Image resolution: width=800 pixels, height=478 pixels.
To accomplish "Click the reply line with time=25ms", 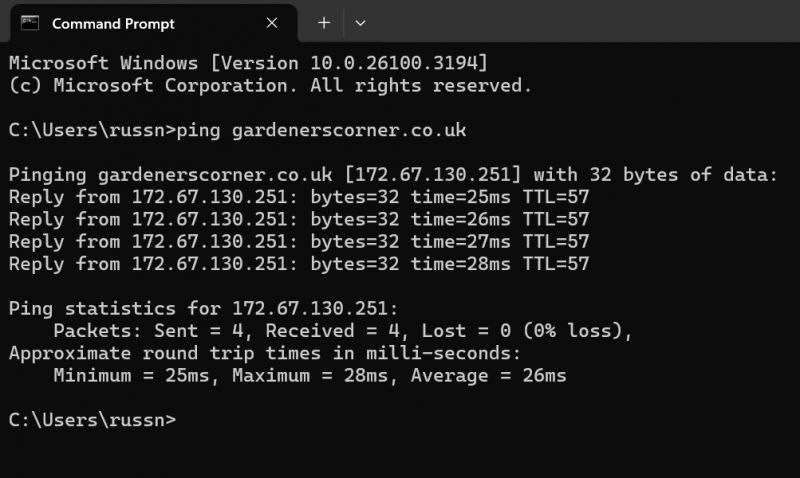I will coord(299,197).
